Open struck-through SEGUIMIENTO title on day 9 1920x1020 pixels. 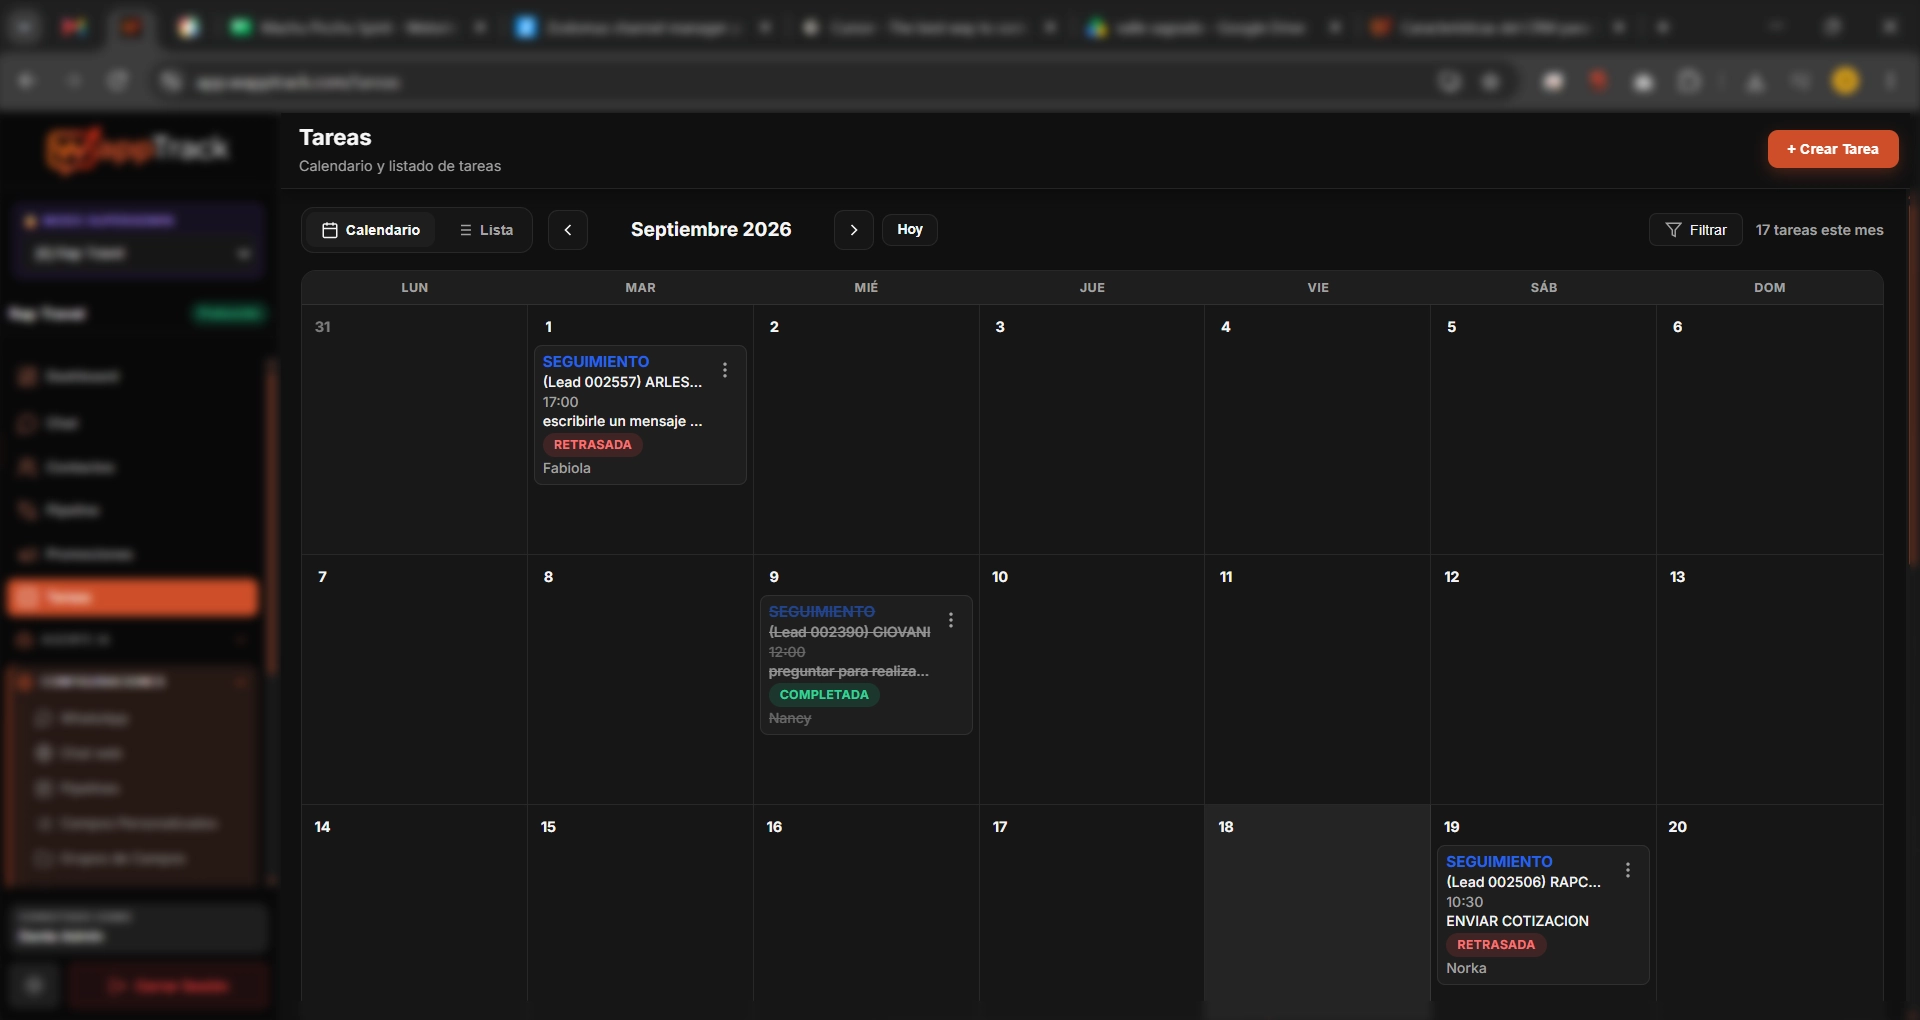[x=822, y=611]
